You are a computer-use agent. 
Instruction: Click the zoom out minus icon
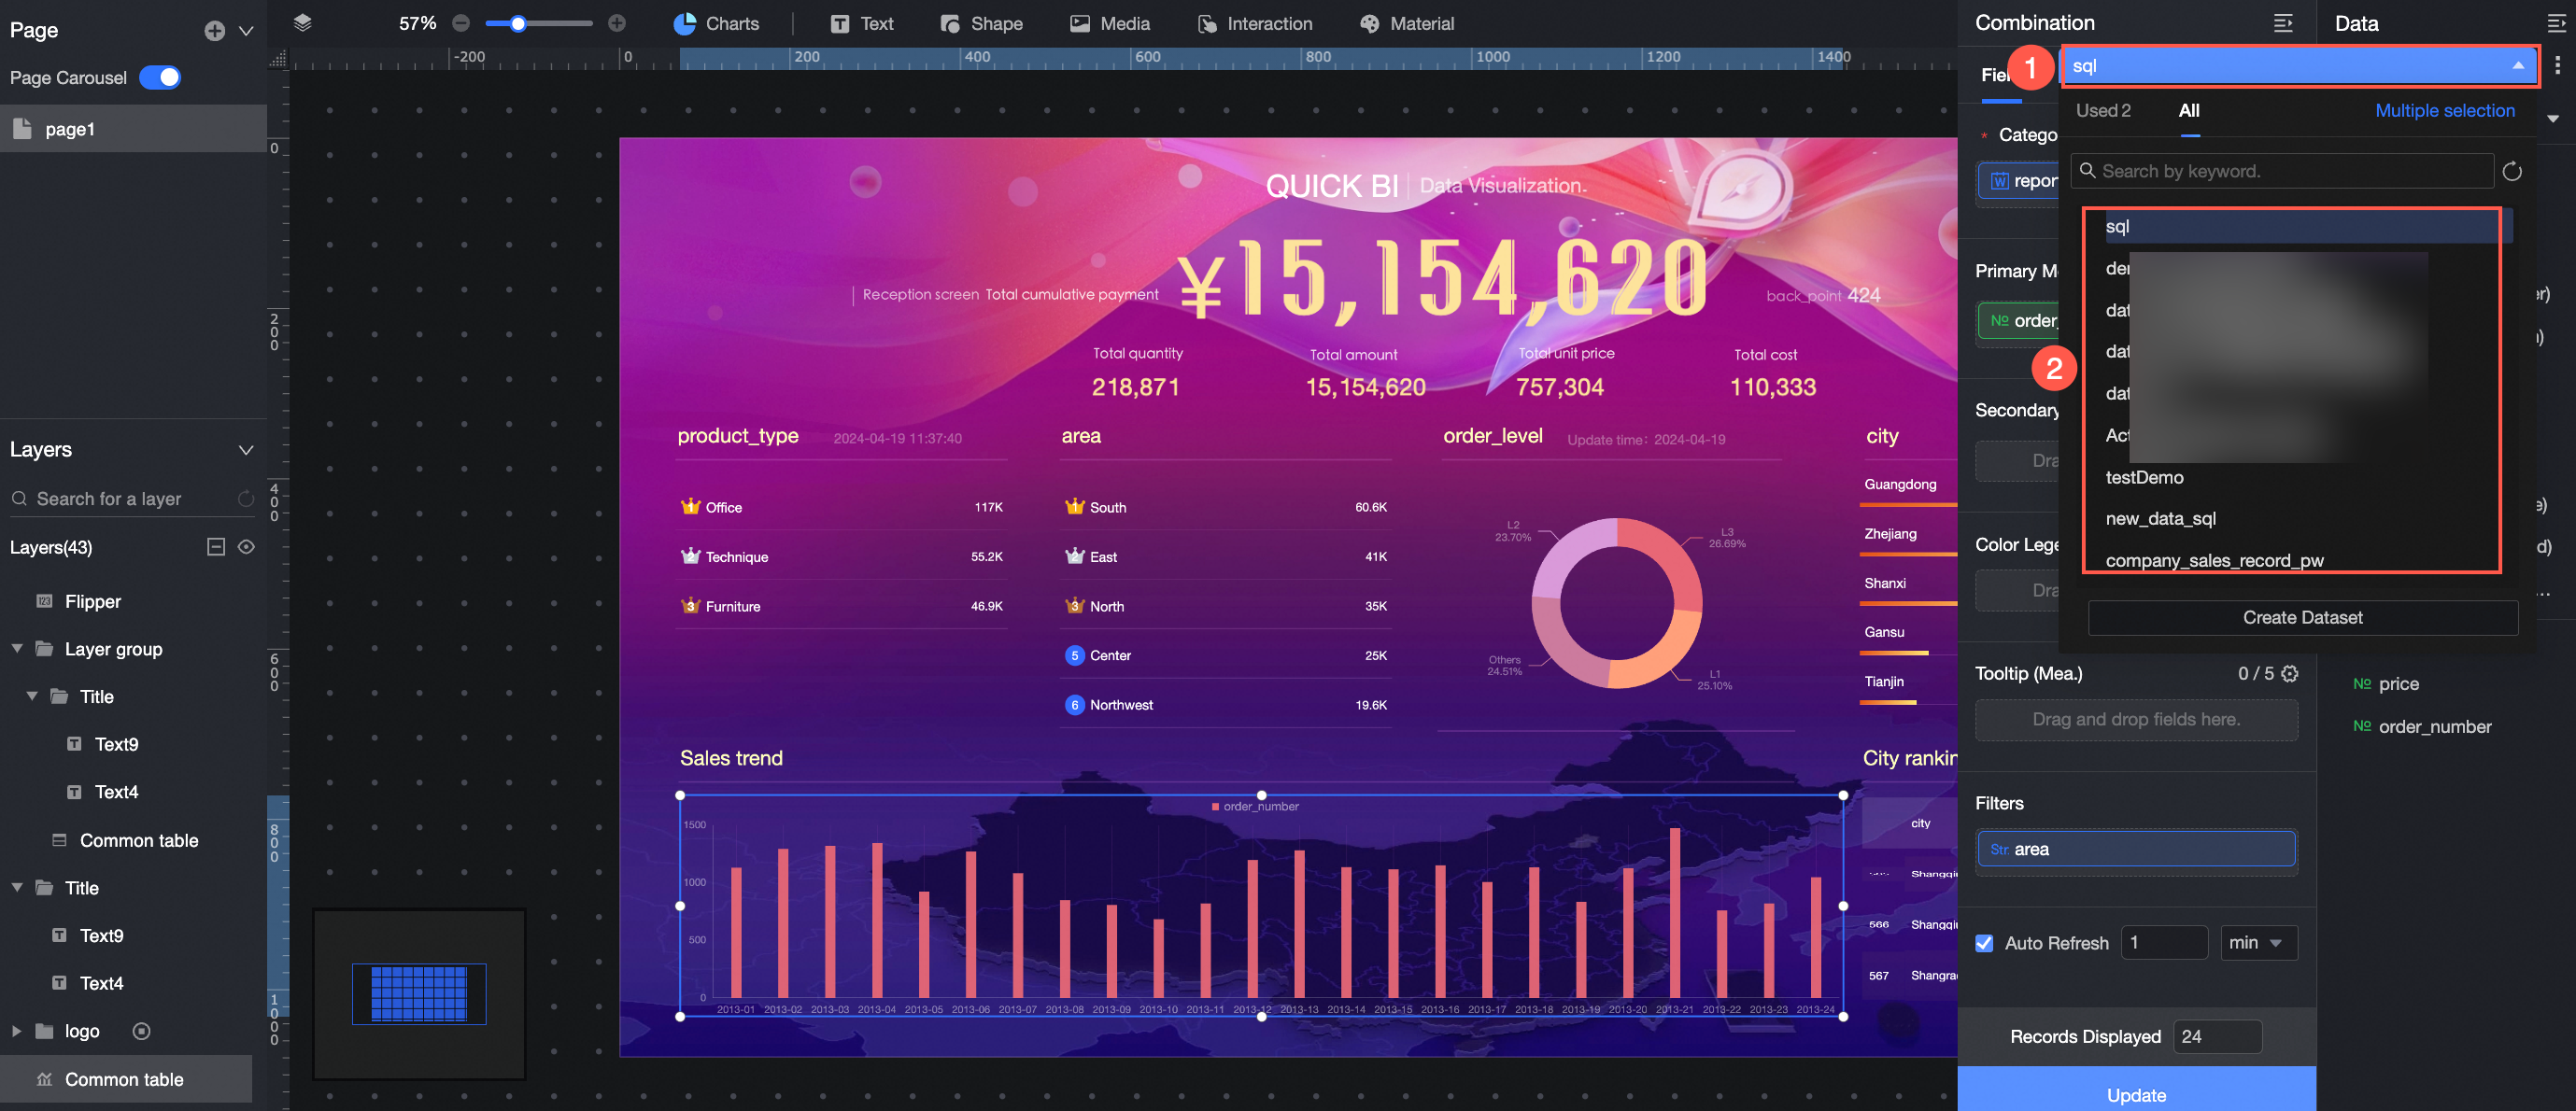[461, 23]
